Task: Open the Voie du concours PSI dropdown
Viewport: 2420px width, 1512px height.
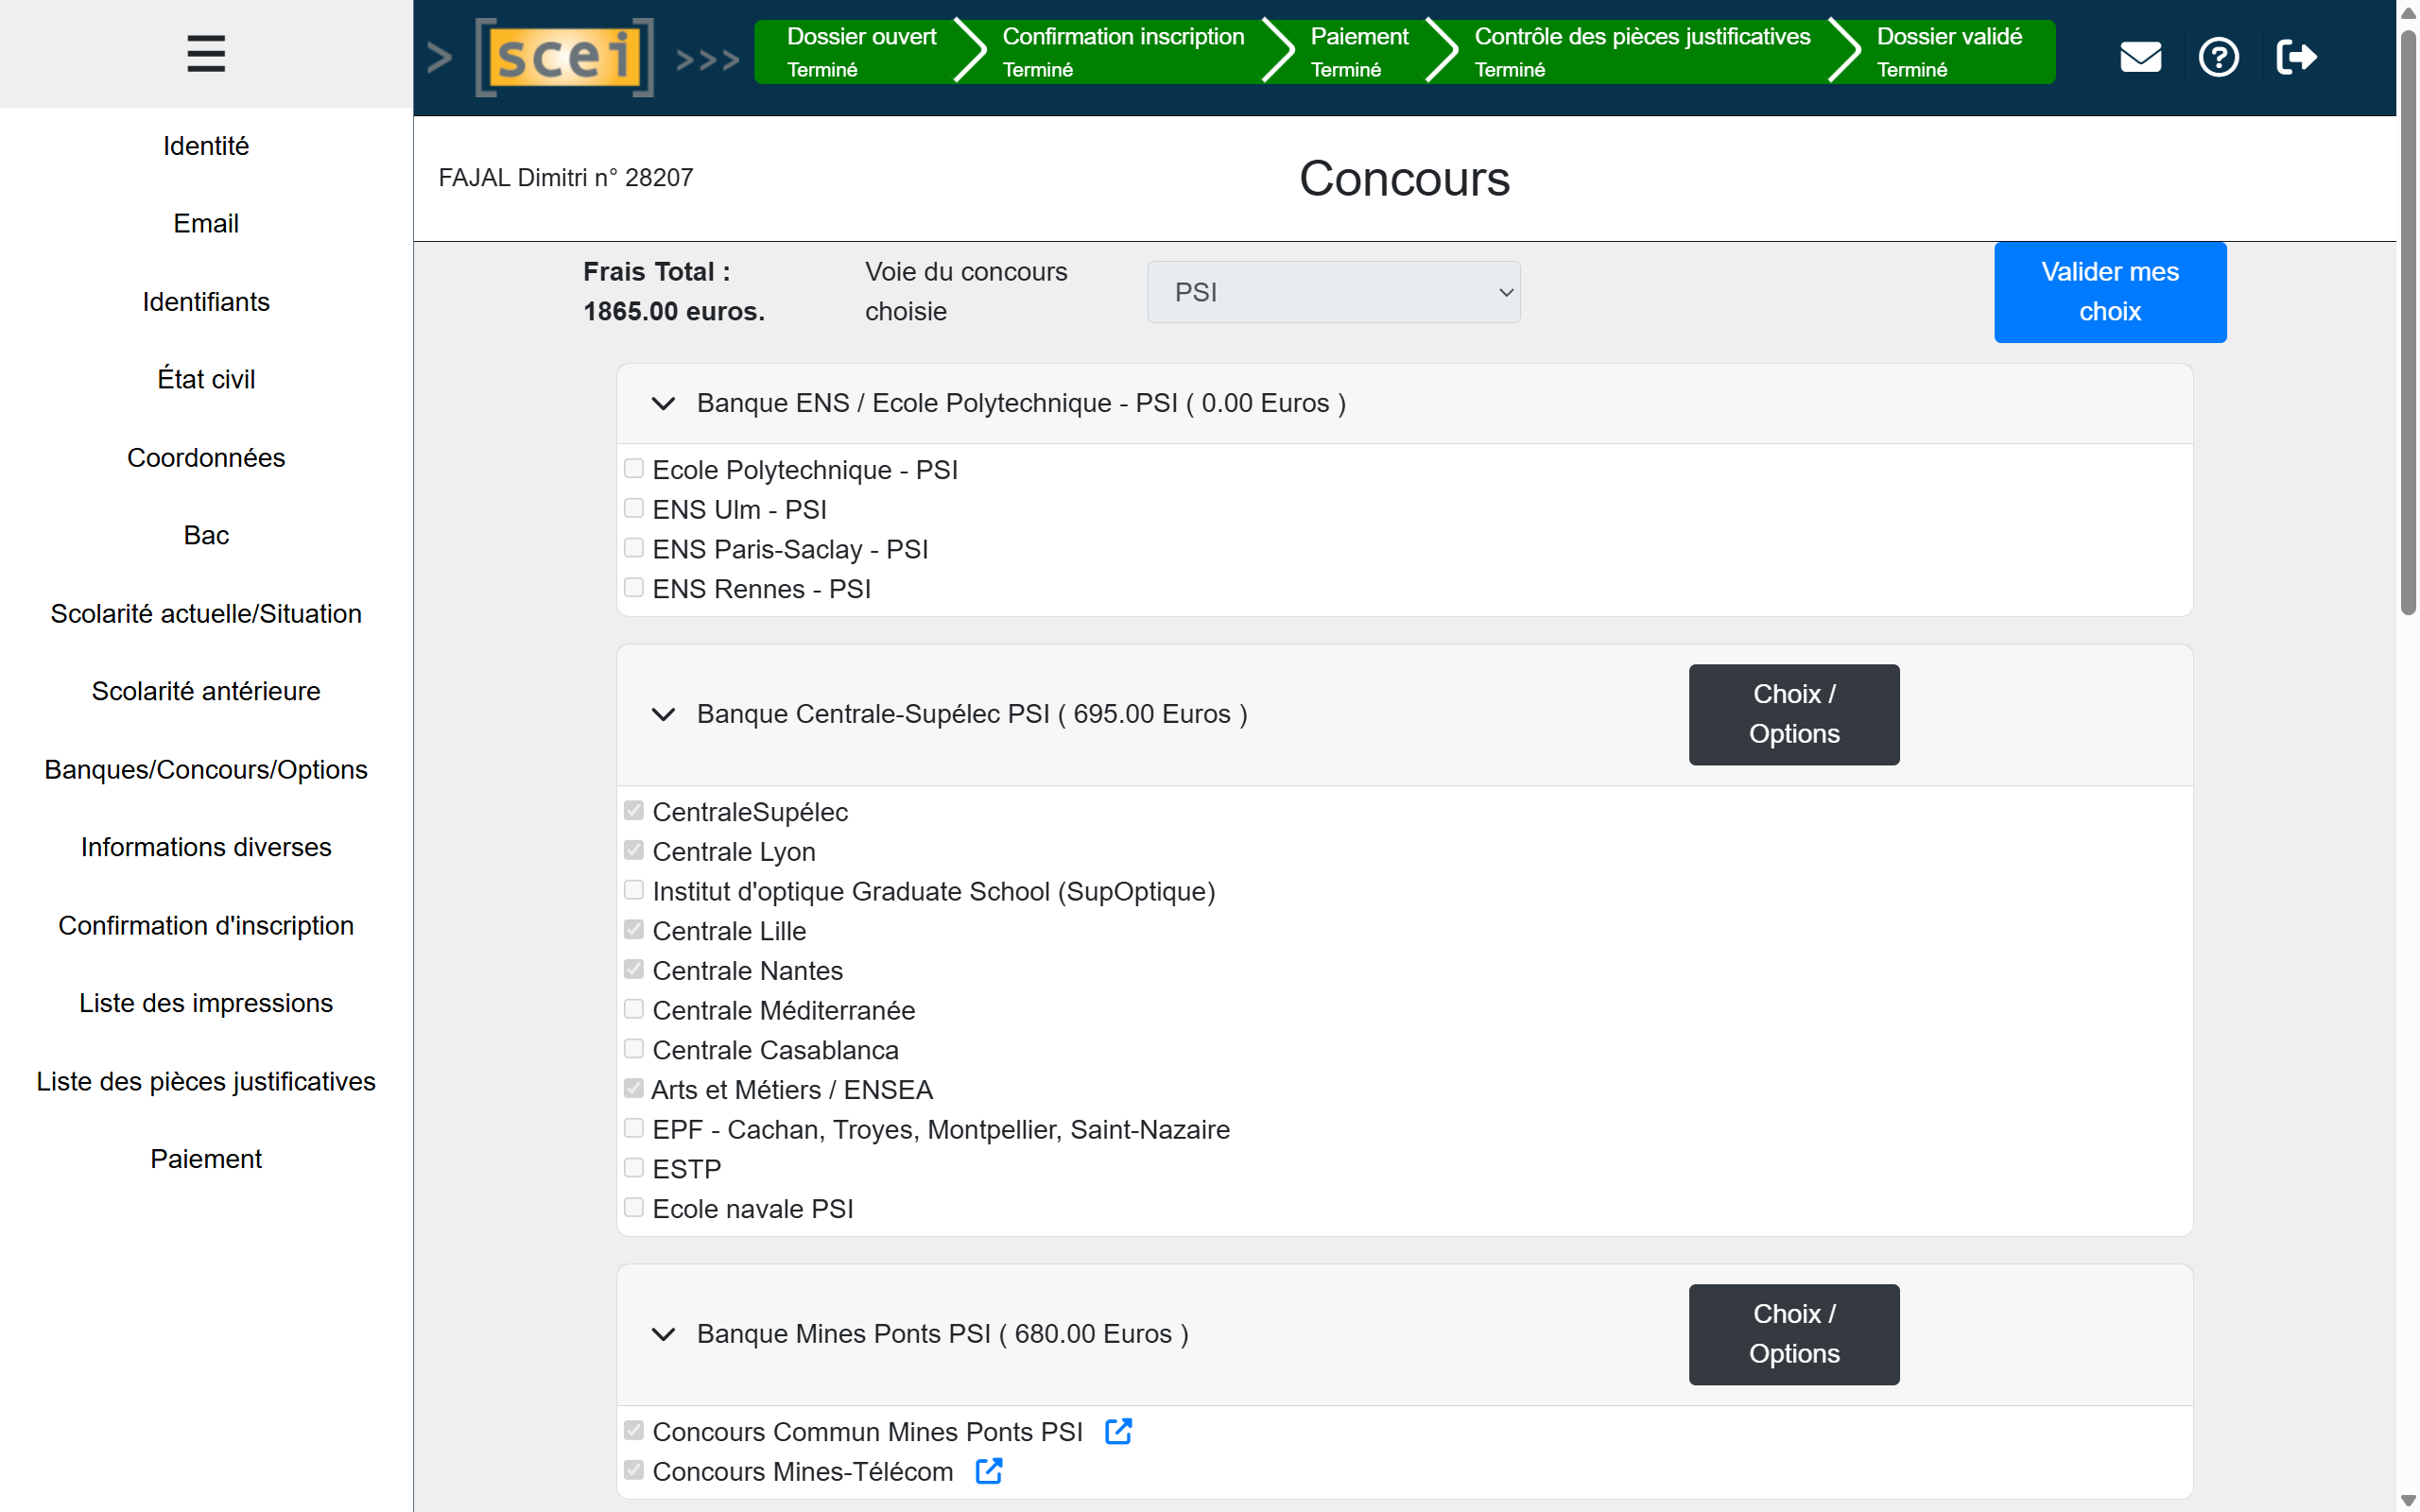Action: pyautogui.click(x=1333, y=292)
